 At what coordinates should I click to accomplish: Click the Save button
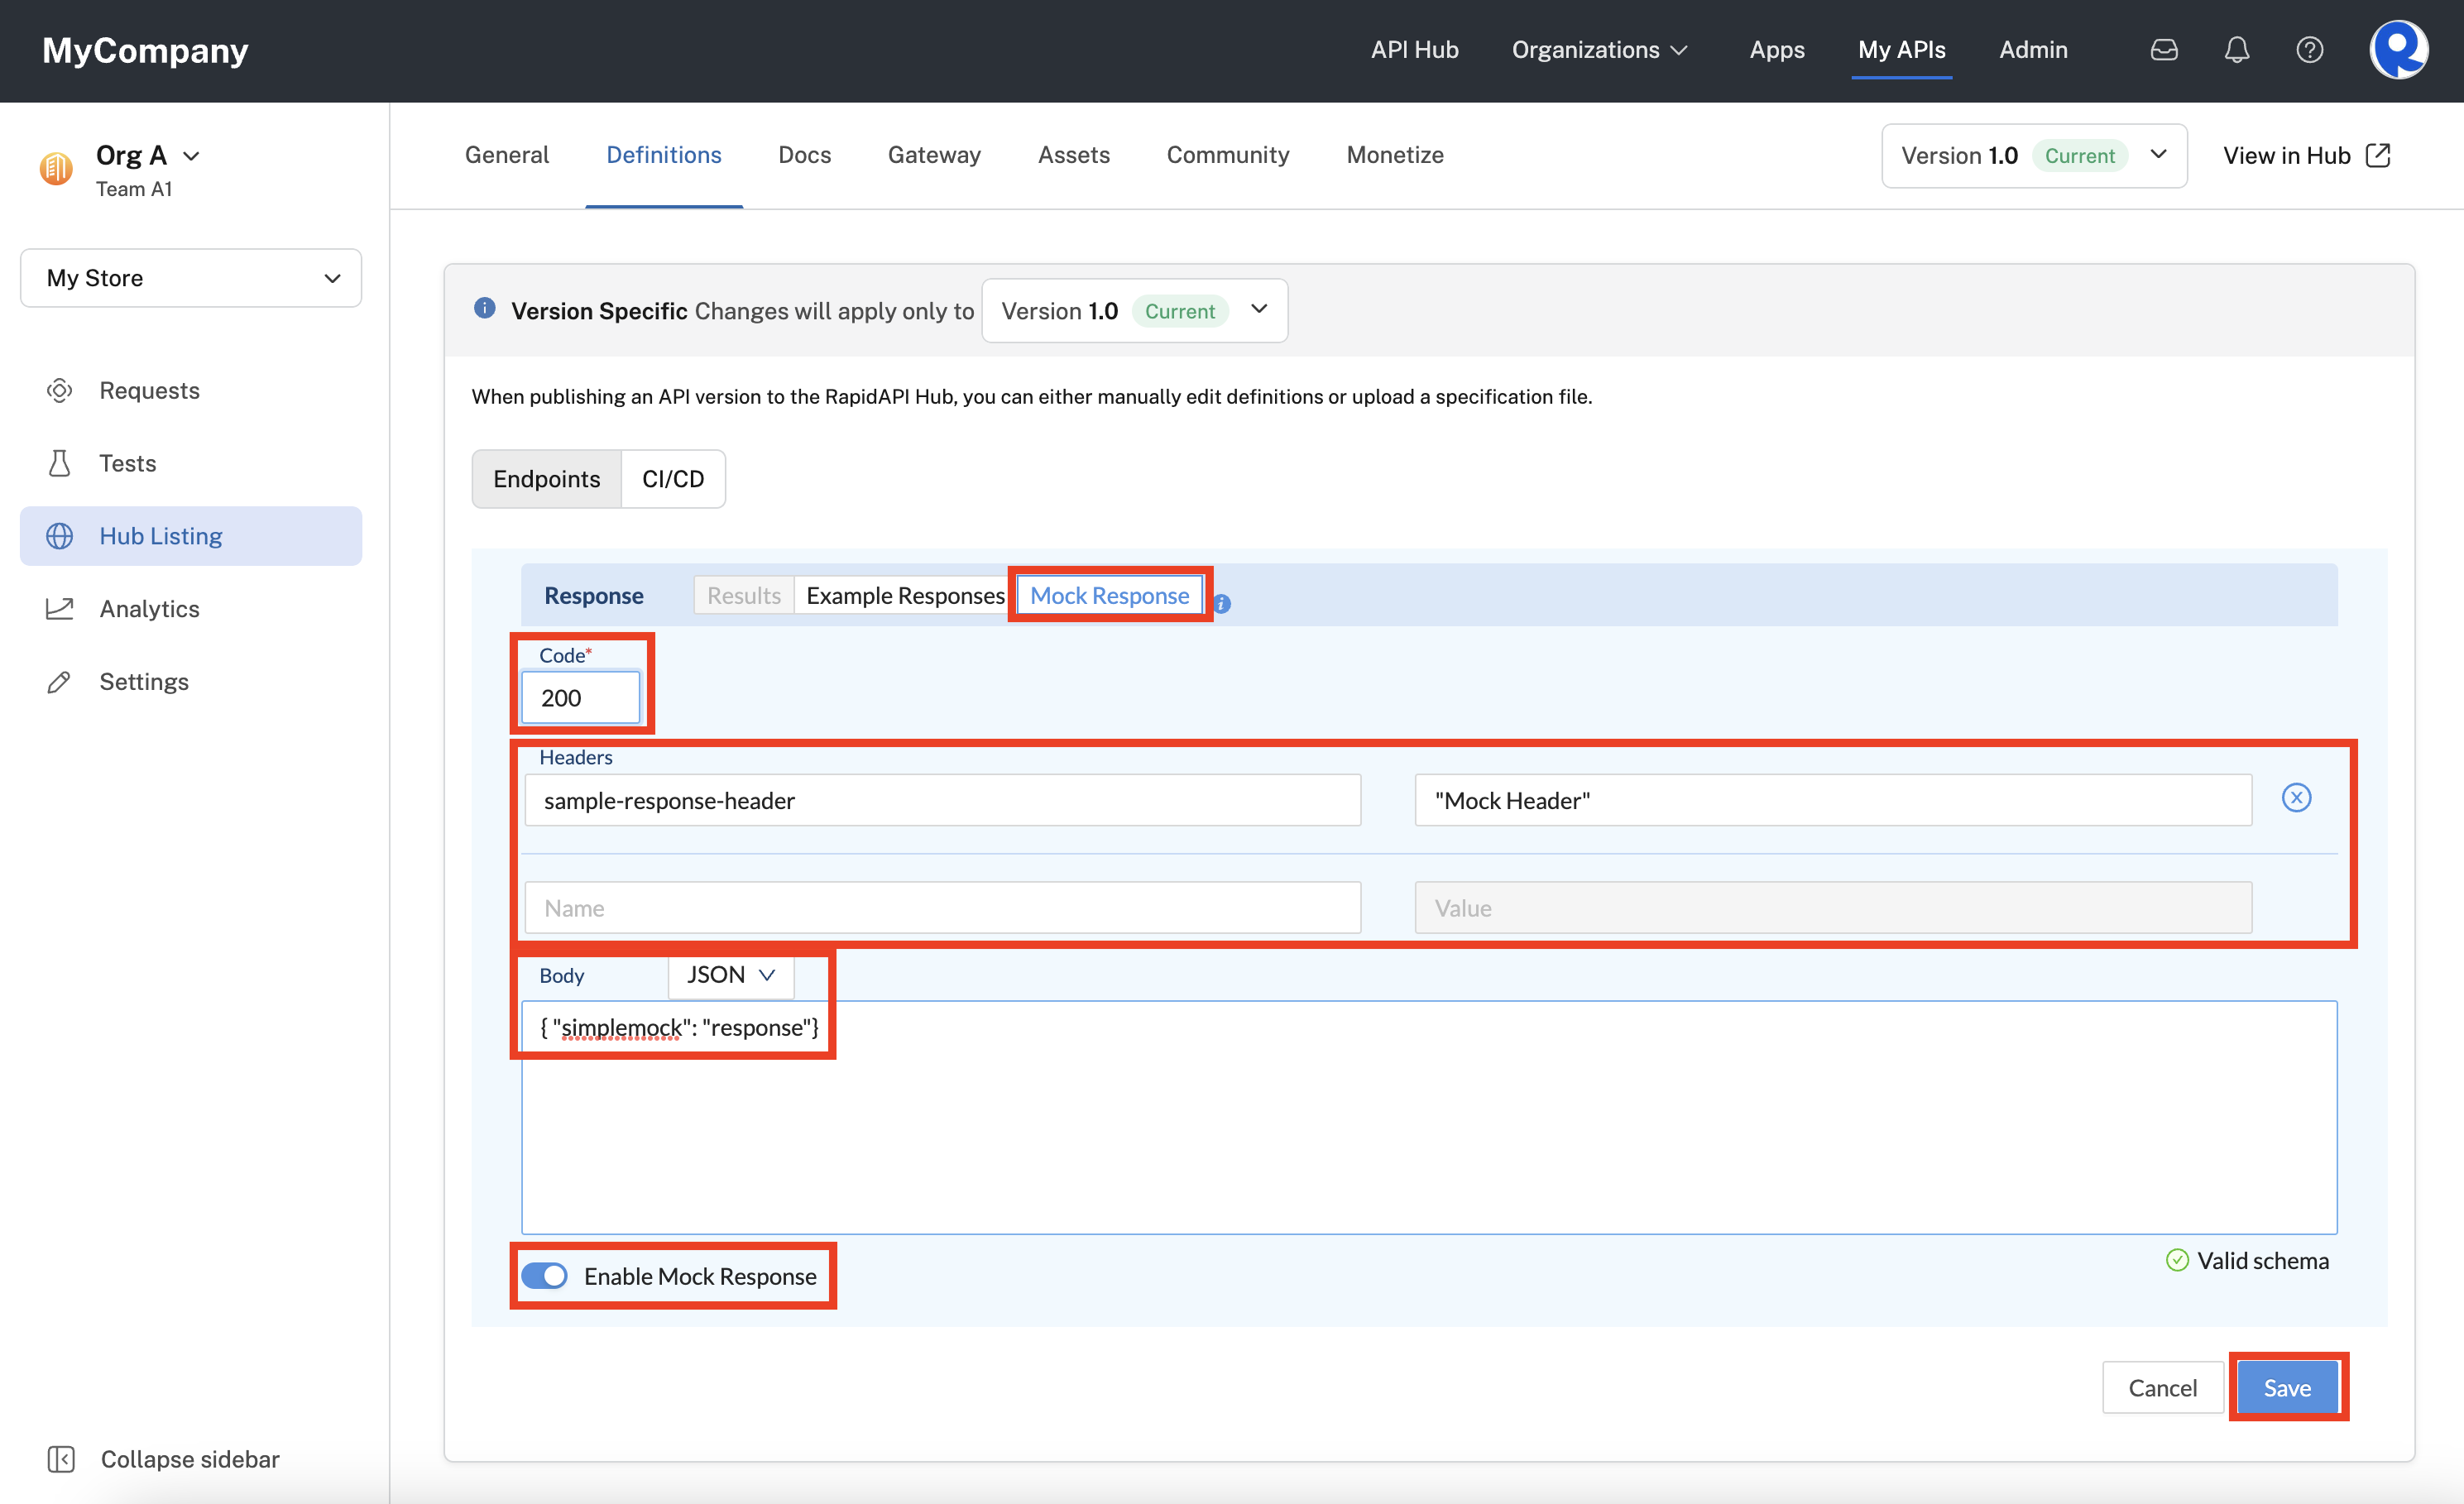coord(2287,1387)
